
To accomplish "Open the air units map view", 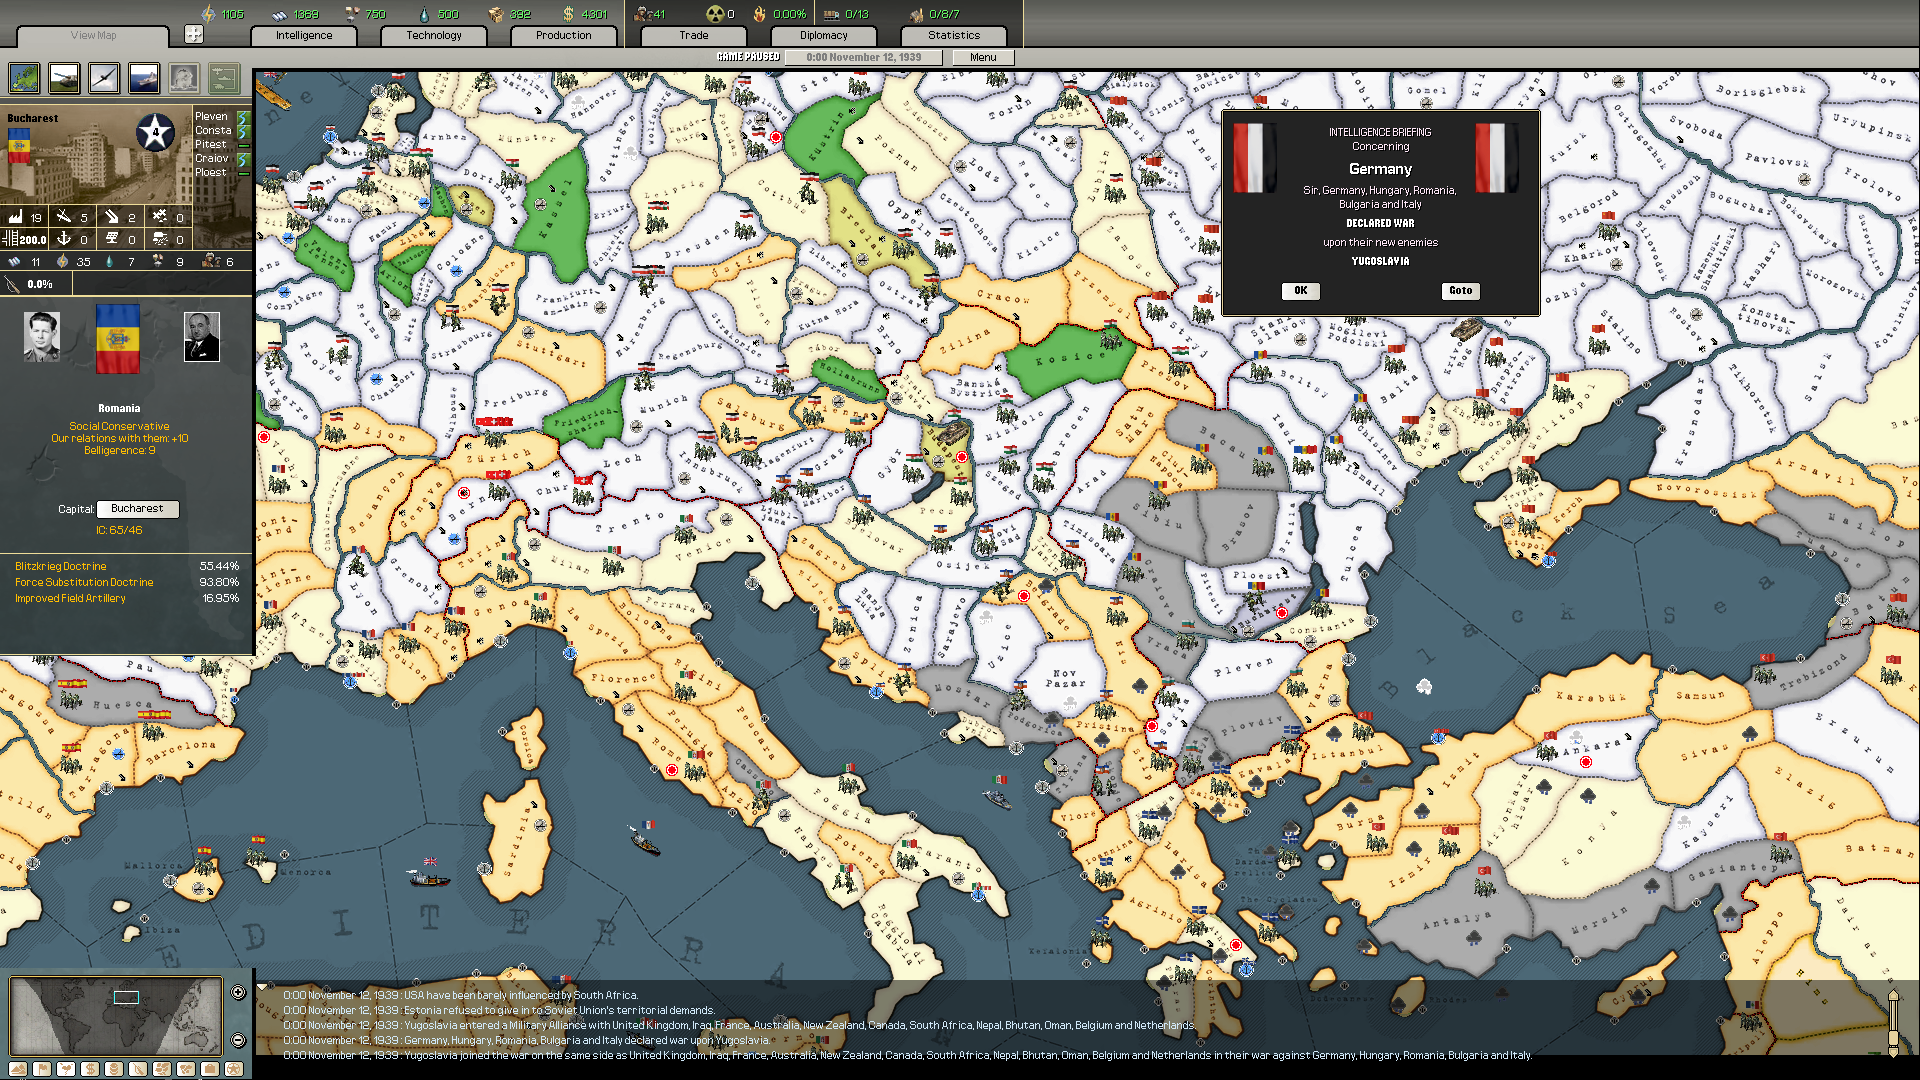I will (104, 78).
